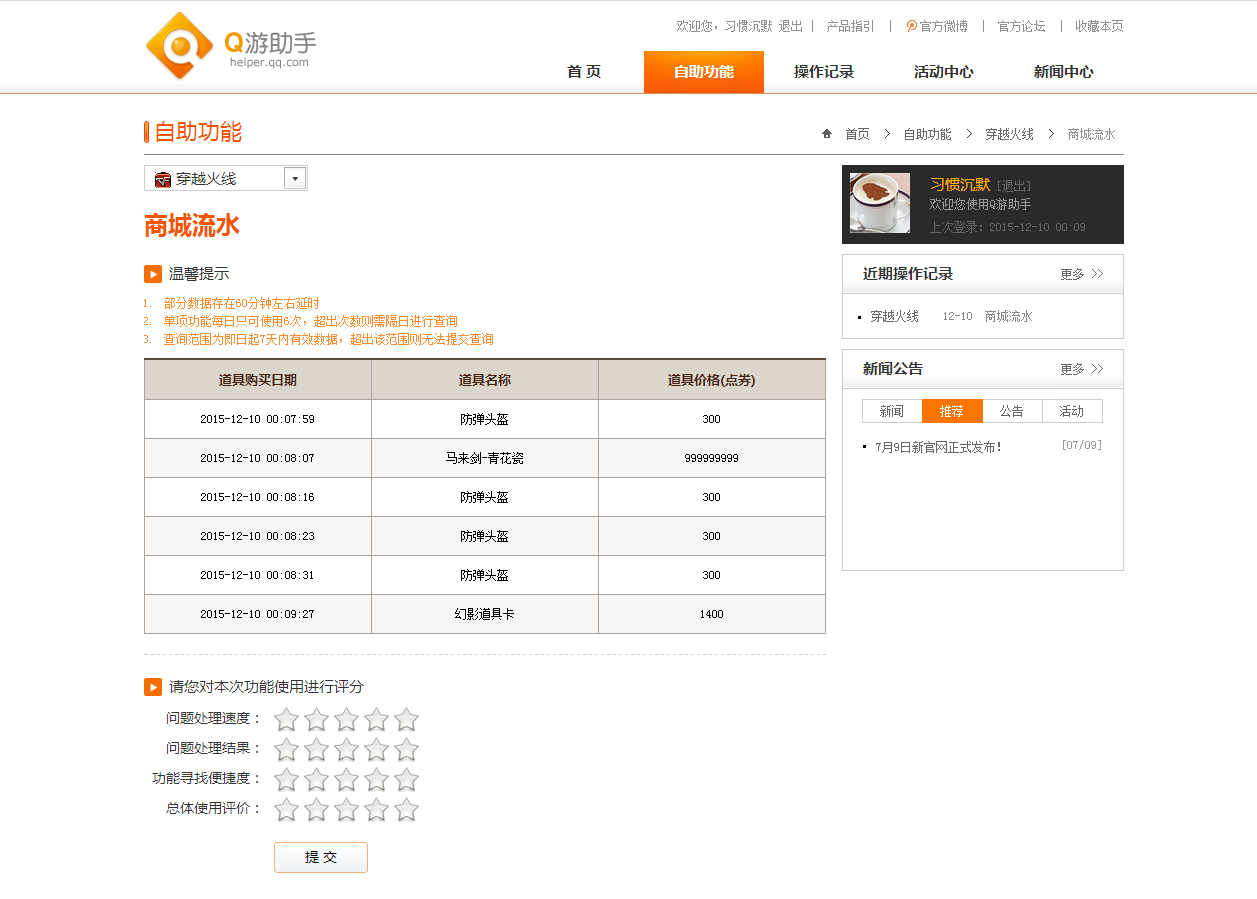Rate 总体使用评价 three stars
The height and width of the screenshot is (899, 1257).
347,809
